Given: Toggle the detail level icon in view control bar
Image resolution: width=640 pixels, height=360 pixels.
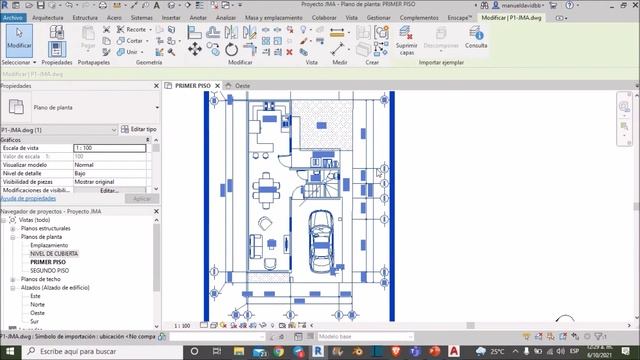Looking at the screenshot, I should [x=204, y=325].
